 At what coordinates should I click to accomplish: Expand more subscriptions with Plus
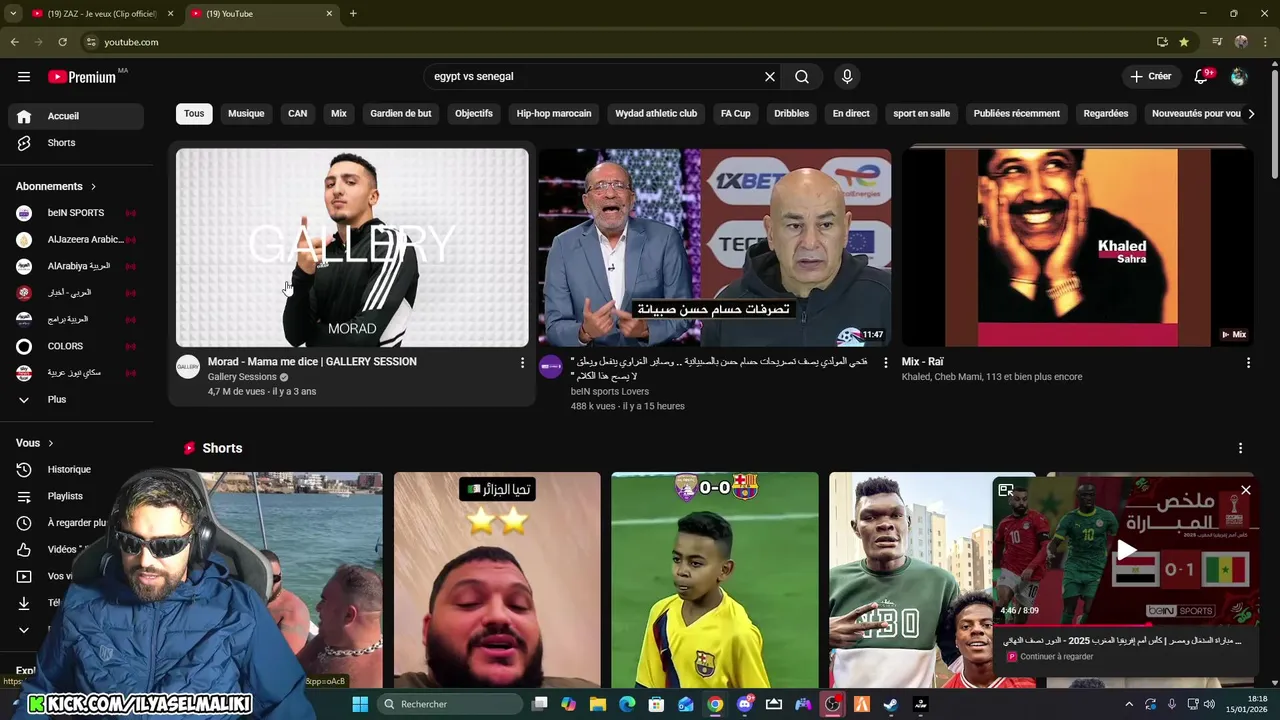76,399
